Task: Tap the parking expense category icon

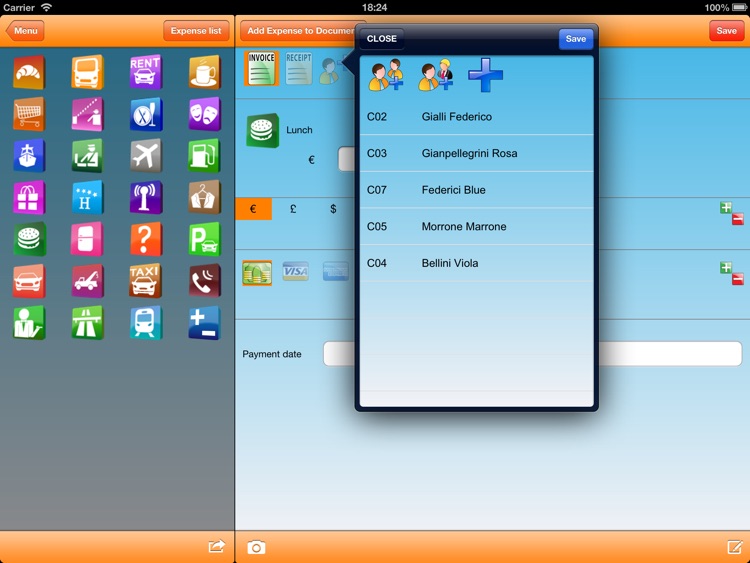Action: click(204, 239)
